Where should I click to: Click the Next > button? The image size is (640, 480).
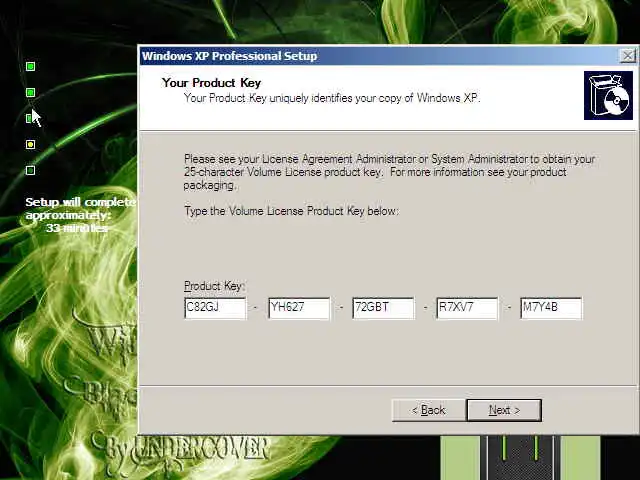[x=504, y=410]
